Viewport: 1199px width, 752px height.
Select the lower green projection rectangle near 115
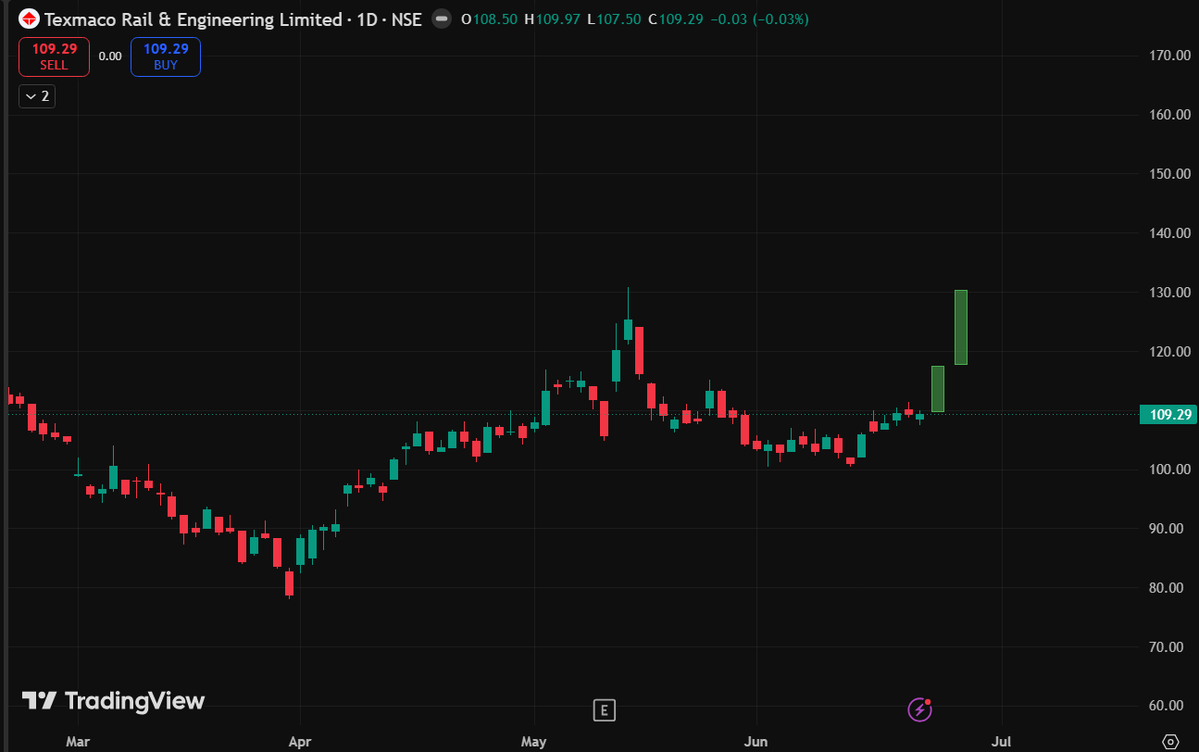pos(937,389)
